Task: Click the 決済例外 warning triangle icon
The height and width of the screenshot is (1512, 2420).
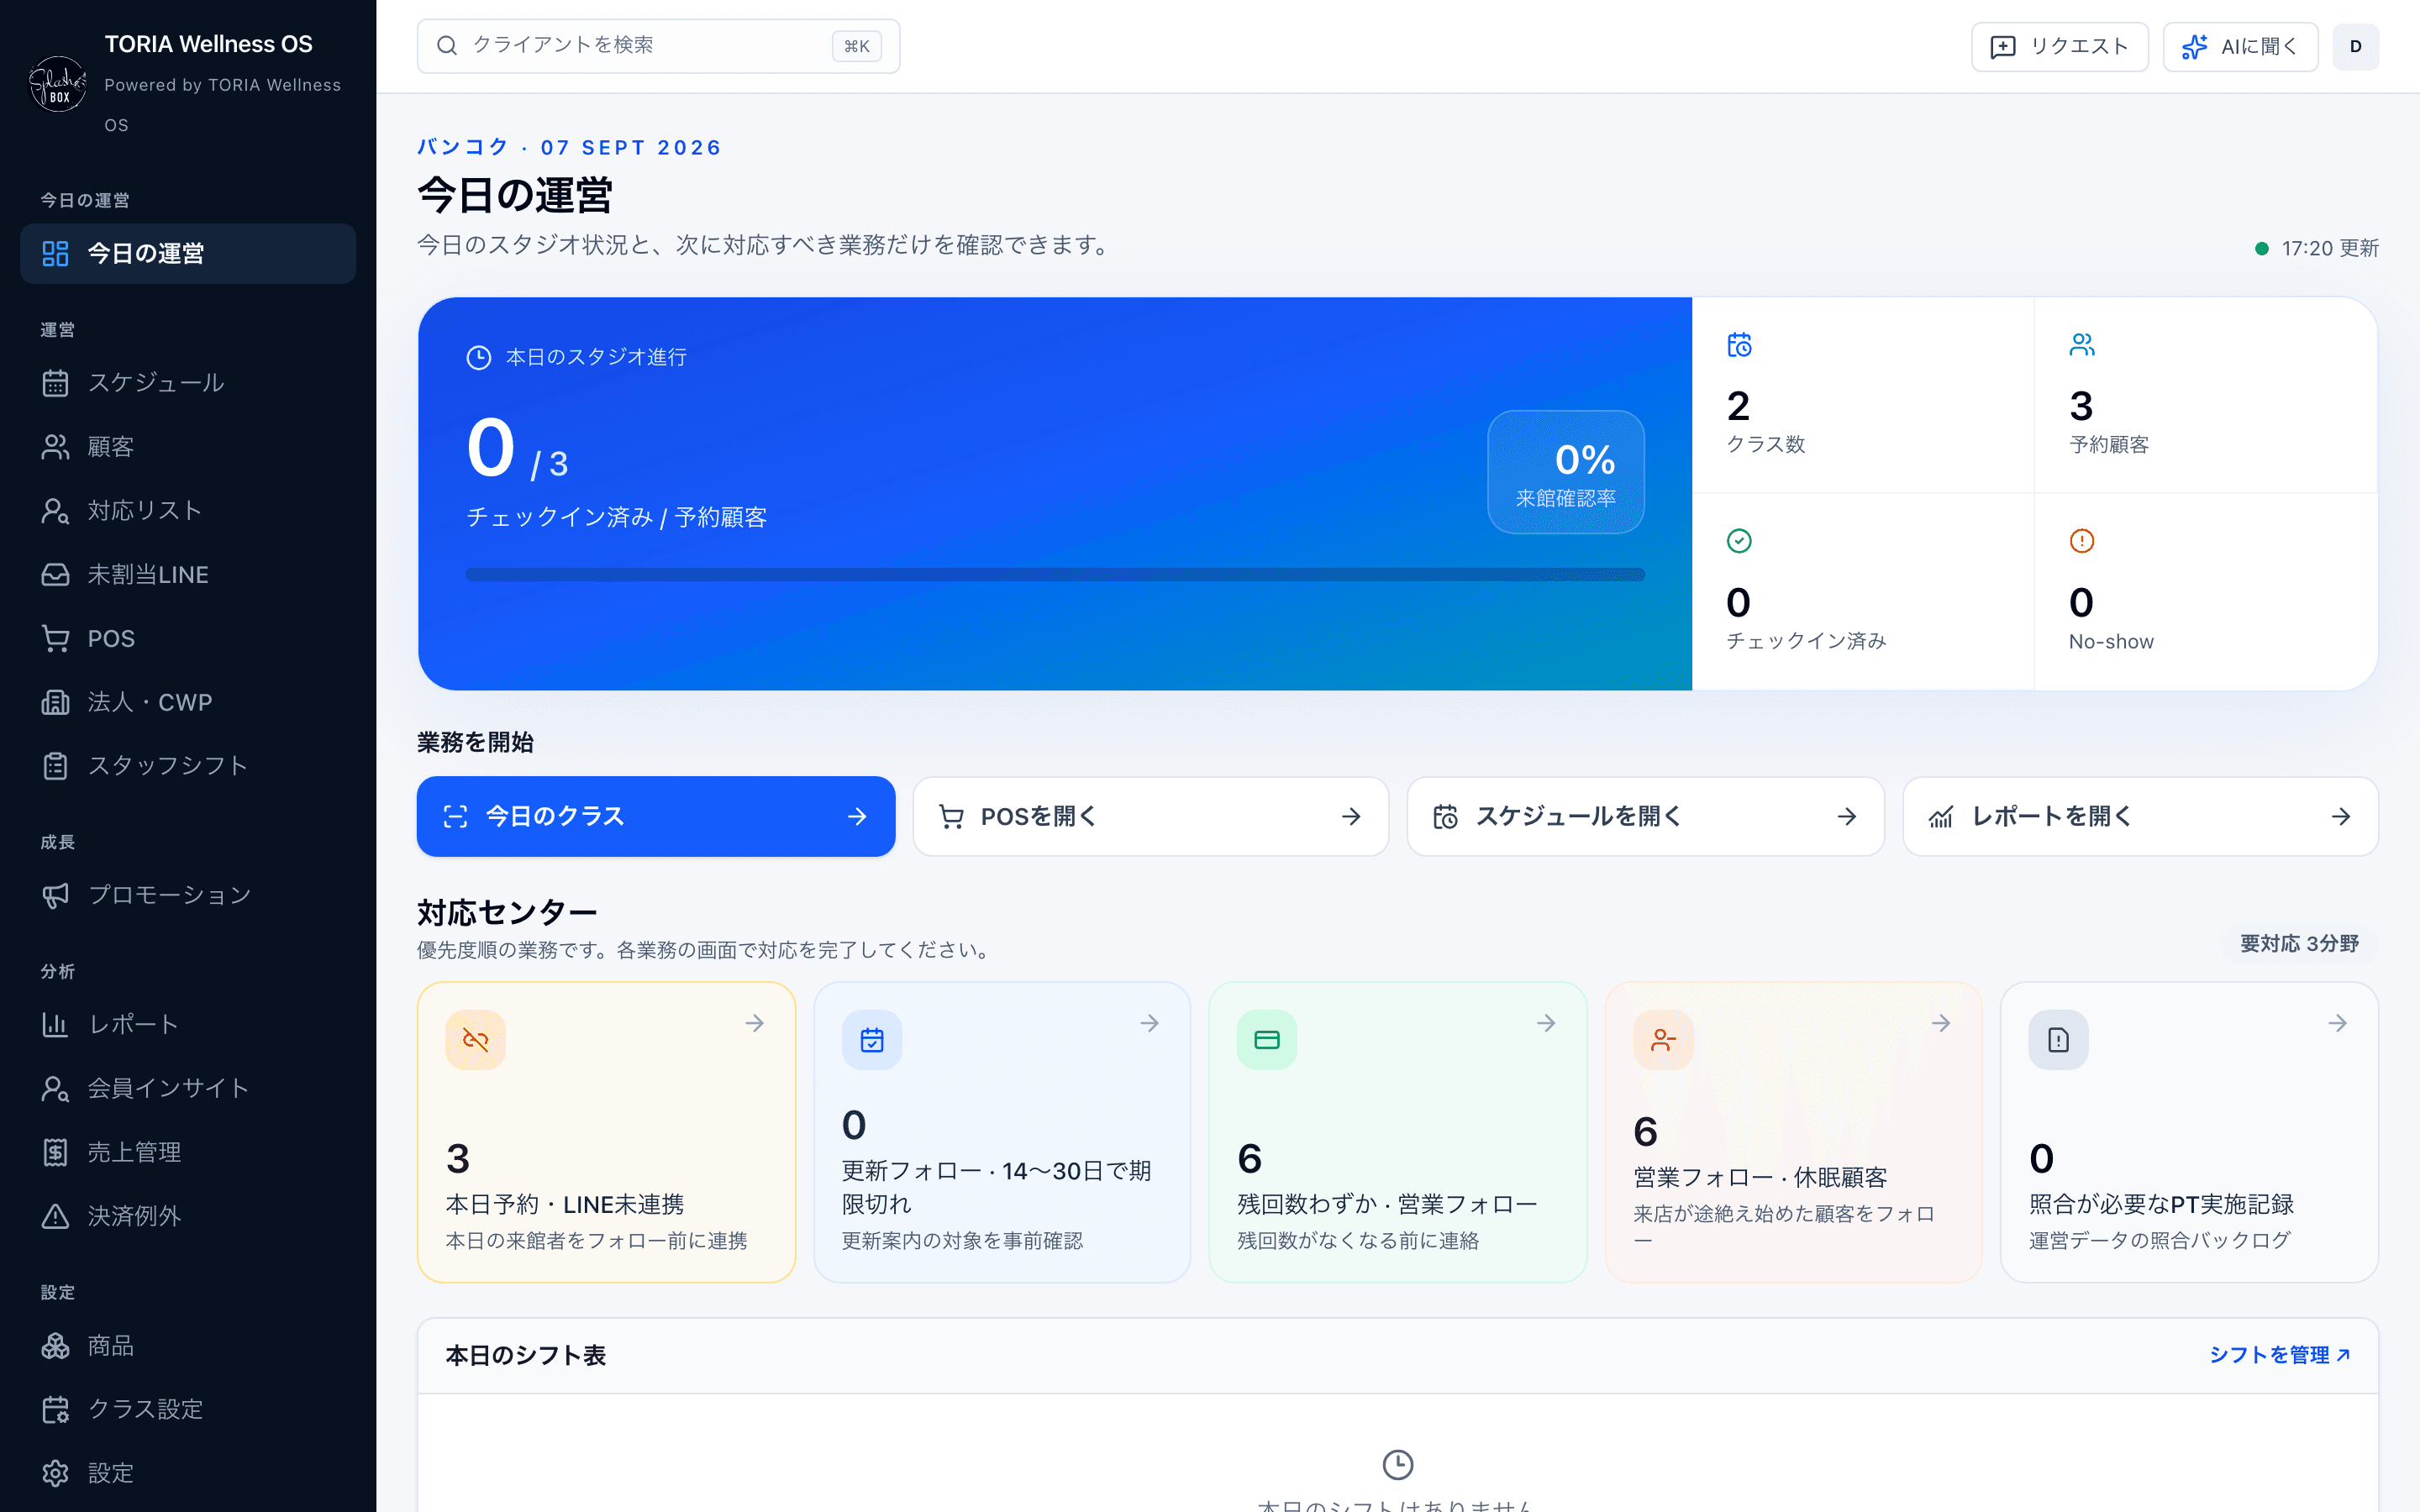Action: 55,1216
